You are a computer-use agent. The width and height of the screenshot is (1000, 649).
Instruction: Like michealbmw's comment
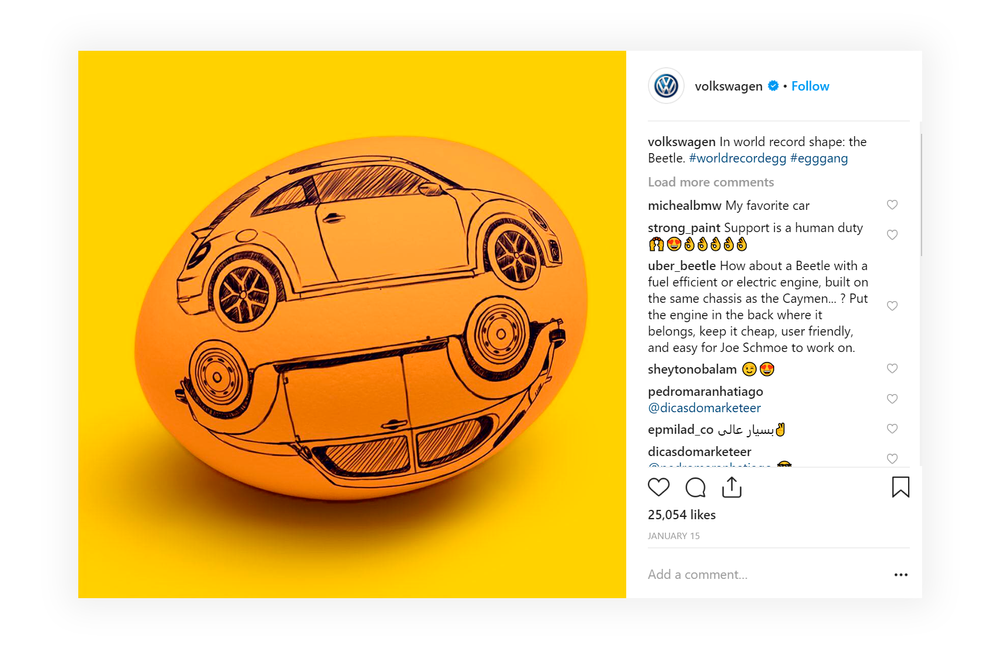pos(892,205)
